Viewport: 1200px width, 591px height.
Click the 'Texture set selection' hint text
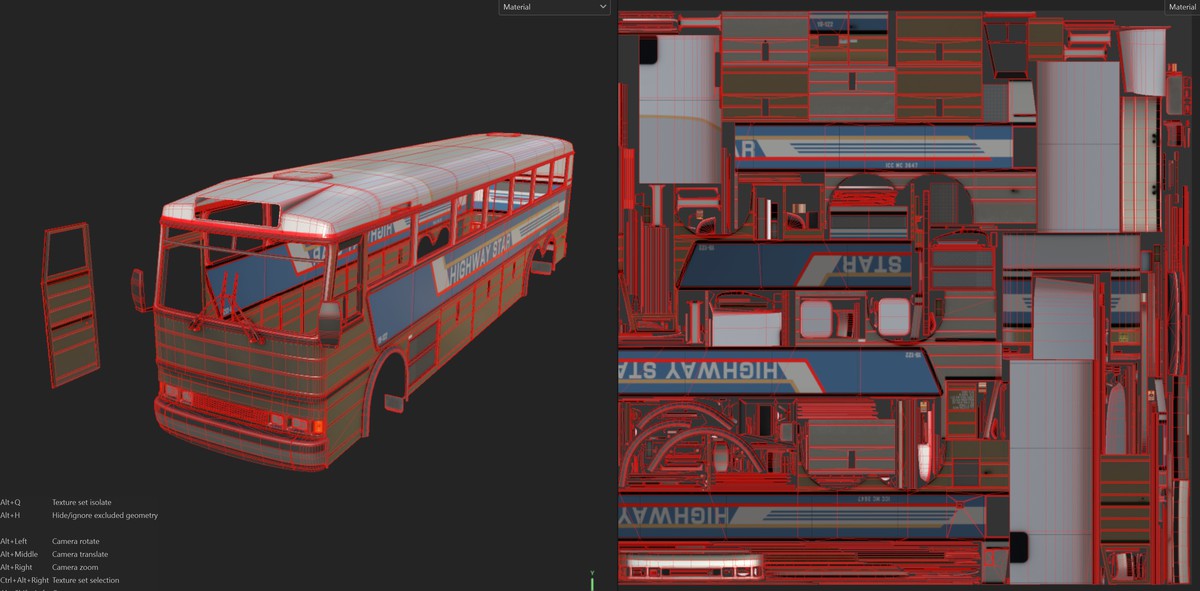[x=85, y=580]
